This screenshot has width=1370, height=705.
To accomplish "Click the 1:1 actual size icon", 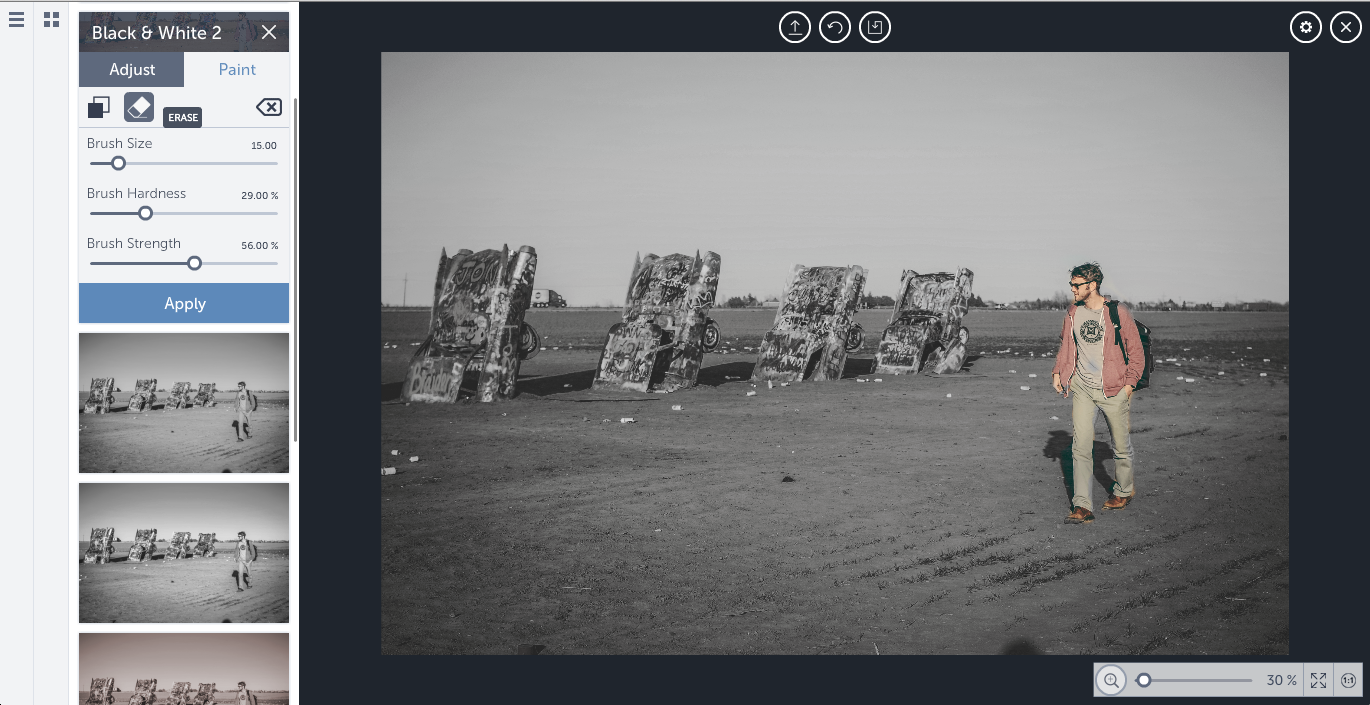I will coord(1348,680).
